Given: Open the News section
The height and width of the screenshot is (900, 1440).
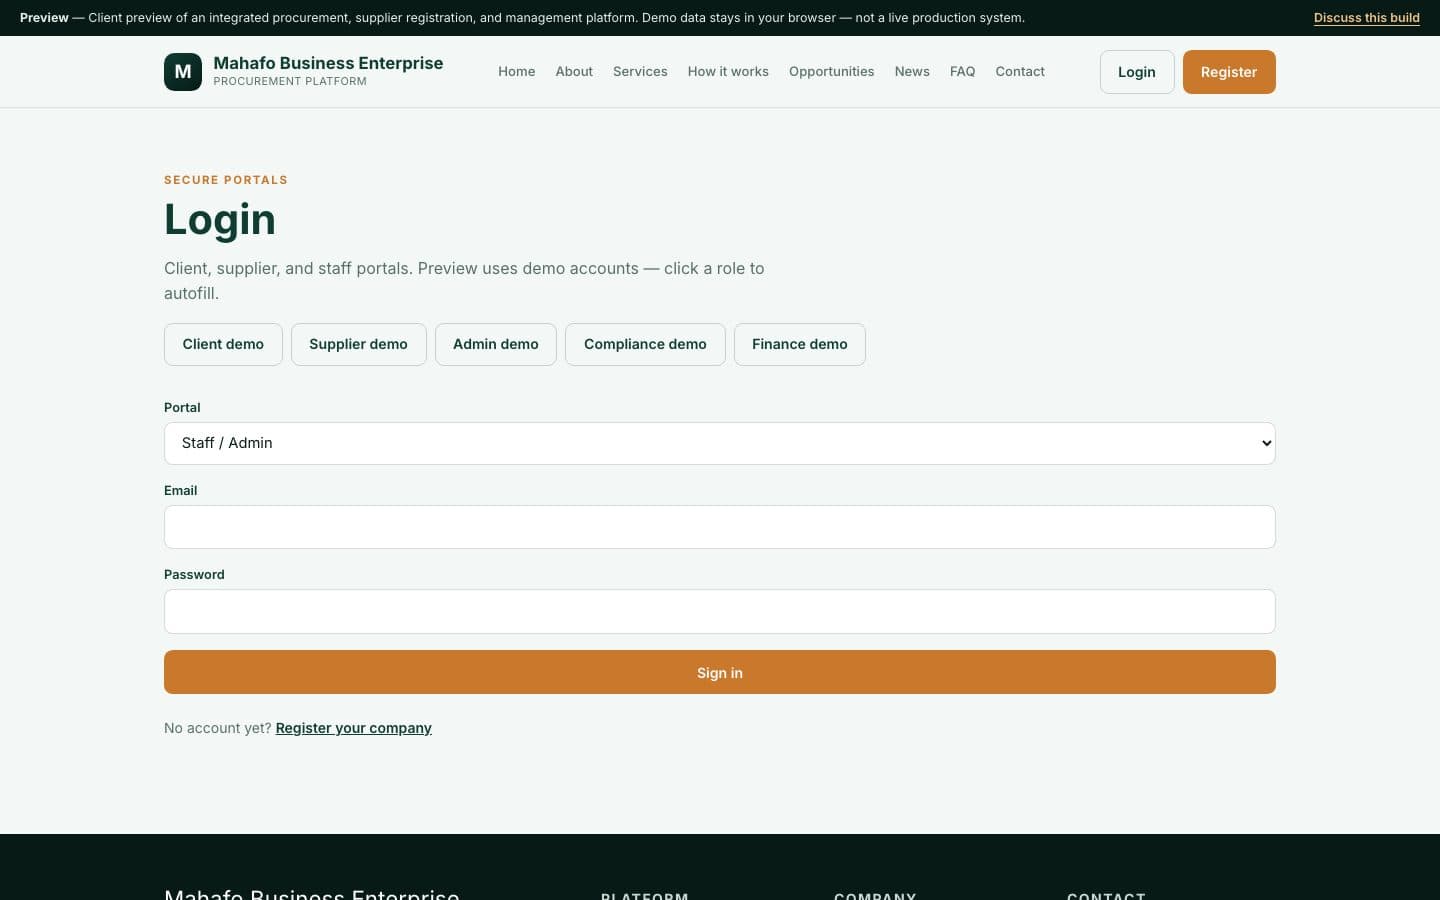Looking at the screenshot, I should coord(912,72).
